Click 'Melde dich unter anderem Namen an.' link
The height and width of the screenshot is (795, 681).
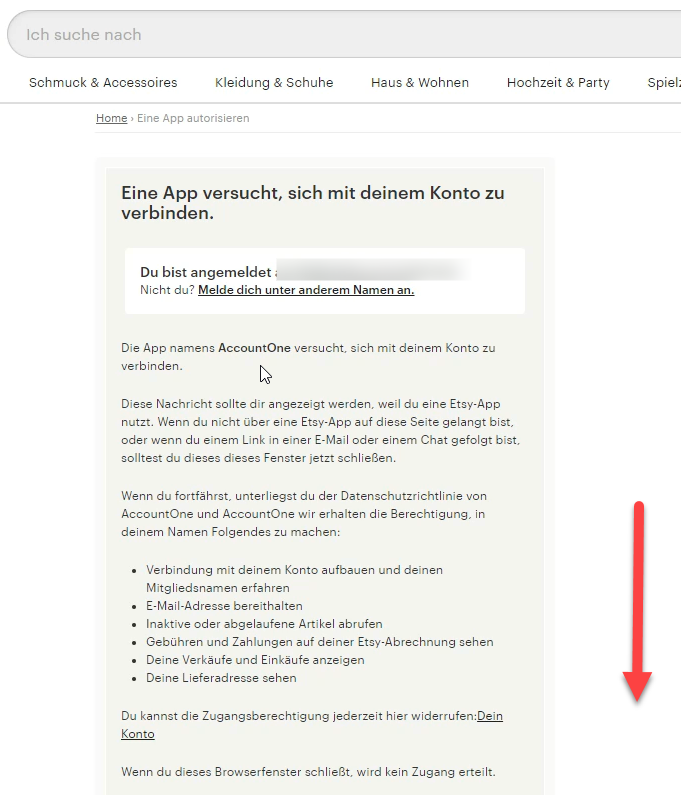[x=306, y=290]
